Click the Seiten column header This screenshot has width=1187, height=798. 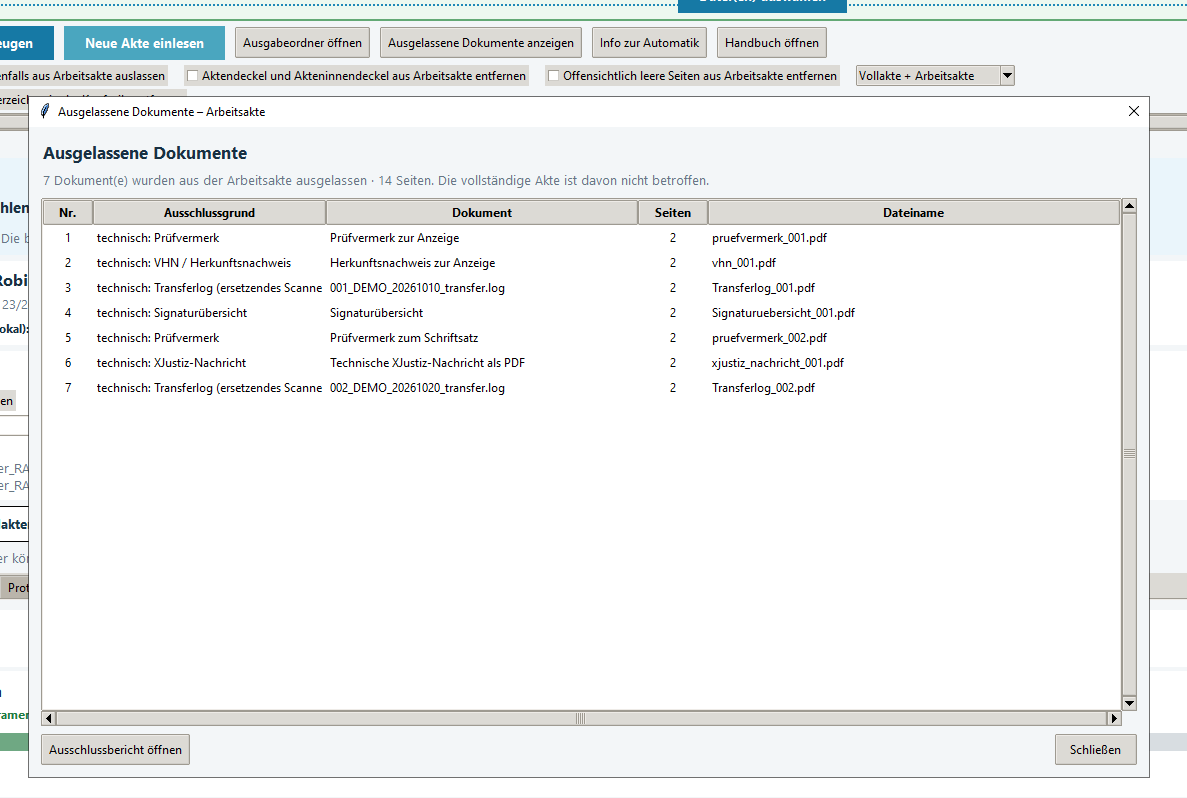(x=672, y=213)
